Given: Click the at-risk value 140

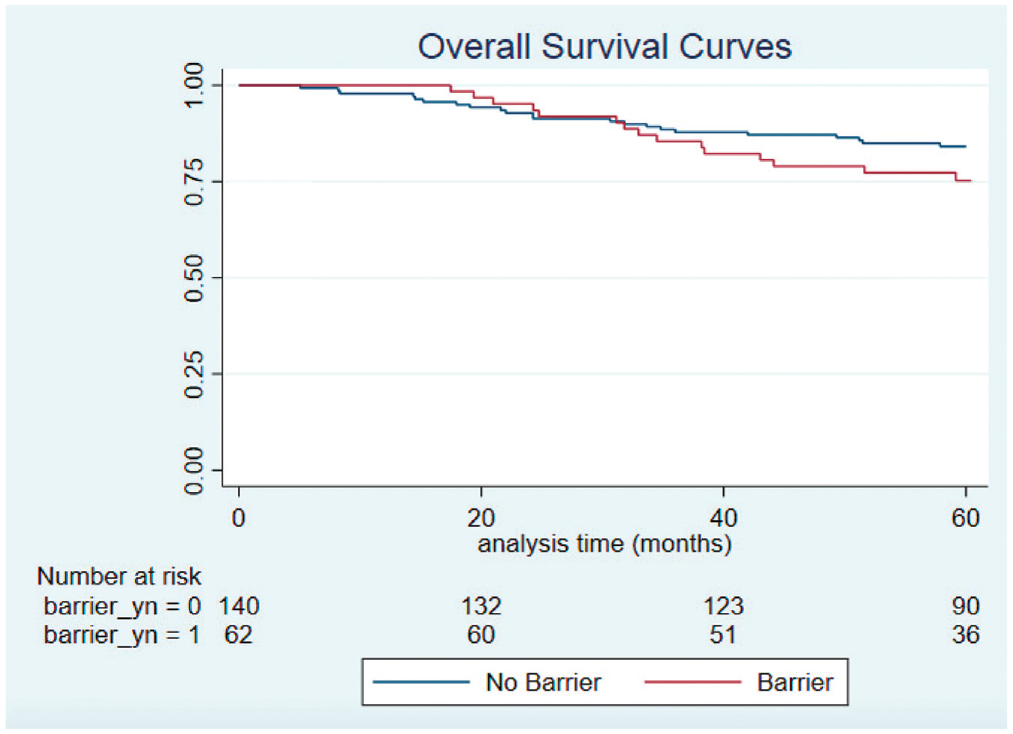Looking at the screenshot, I should click(x=238, y=606).
